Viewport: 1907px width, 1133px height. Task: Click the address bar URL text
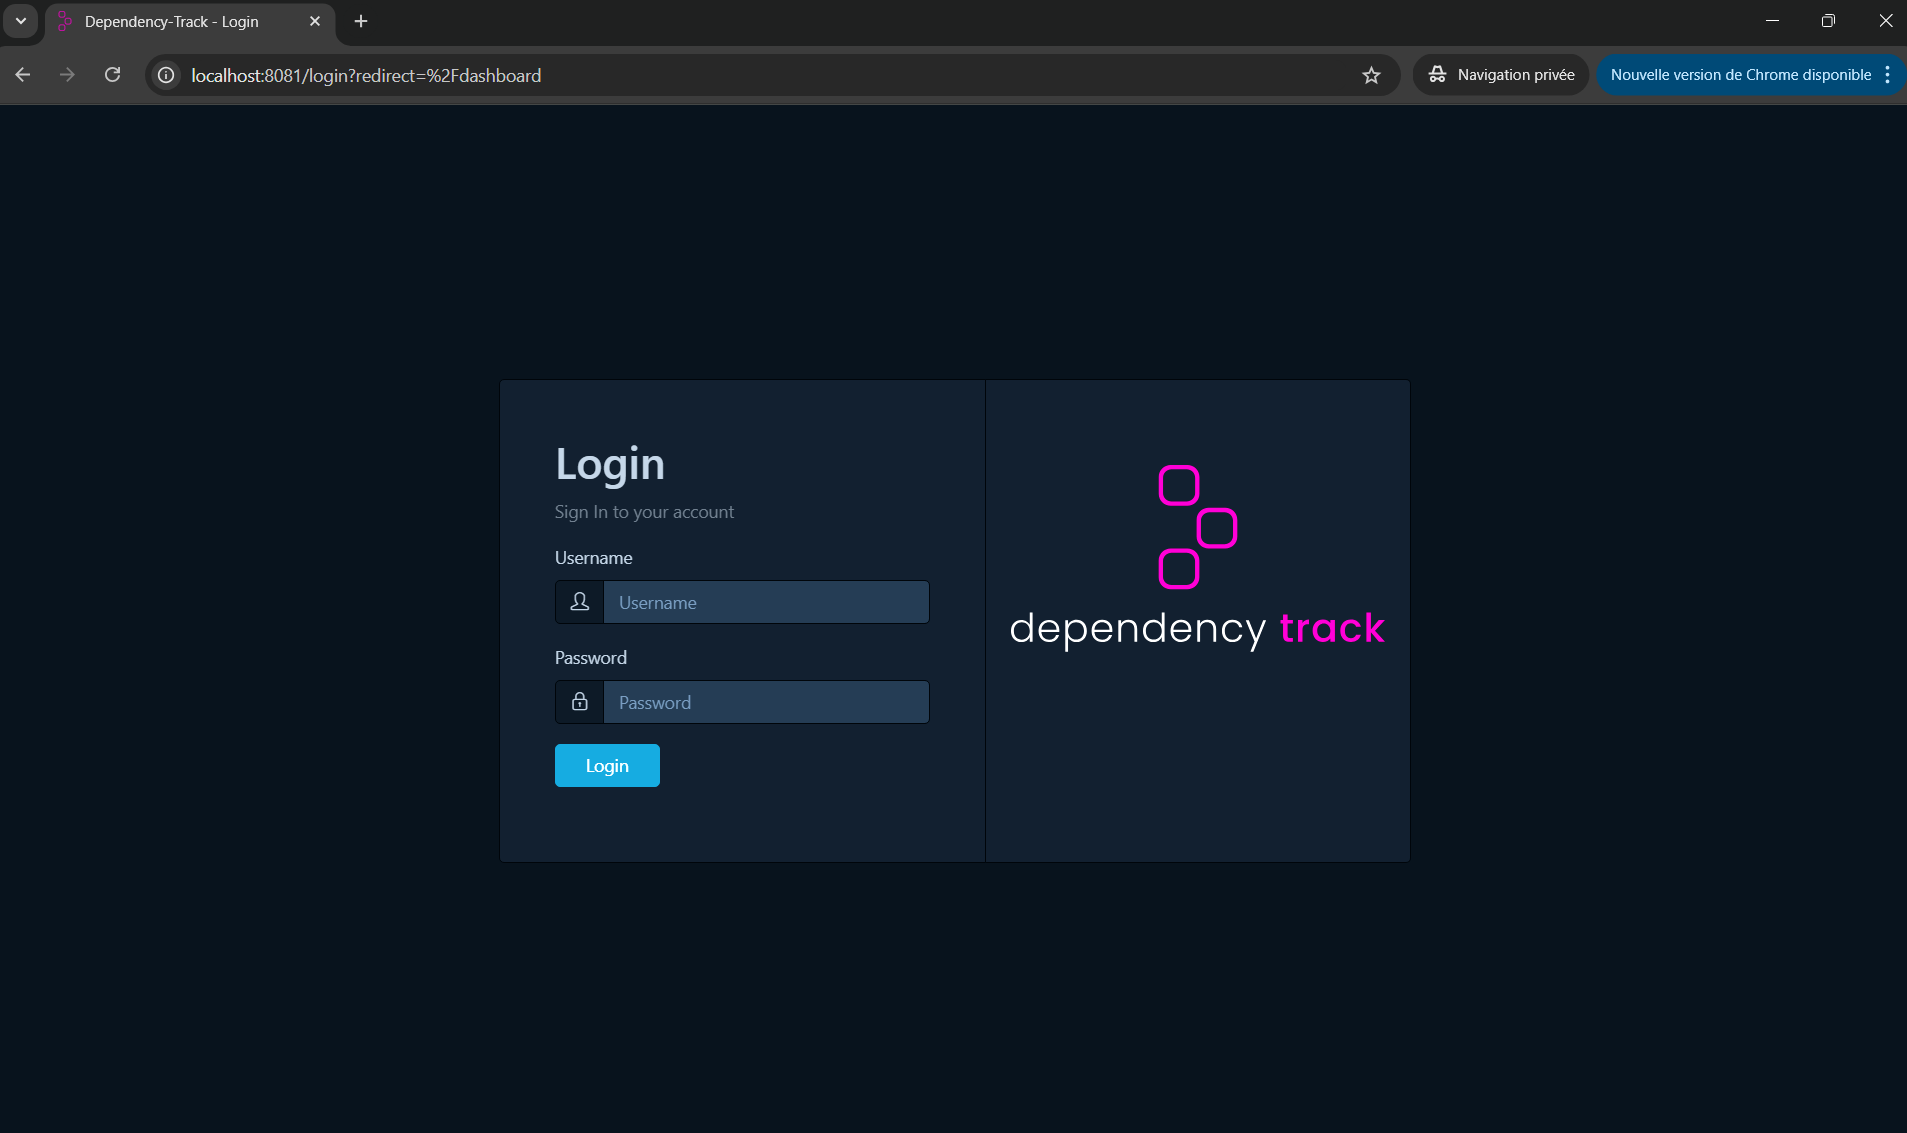[x=366, y=75]
